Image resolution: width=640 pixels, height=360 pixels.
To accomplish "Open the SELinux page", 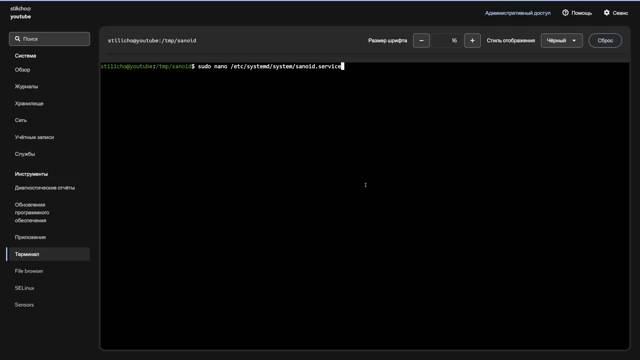I will coord(24,288).
